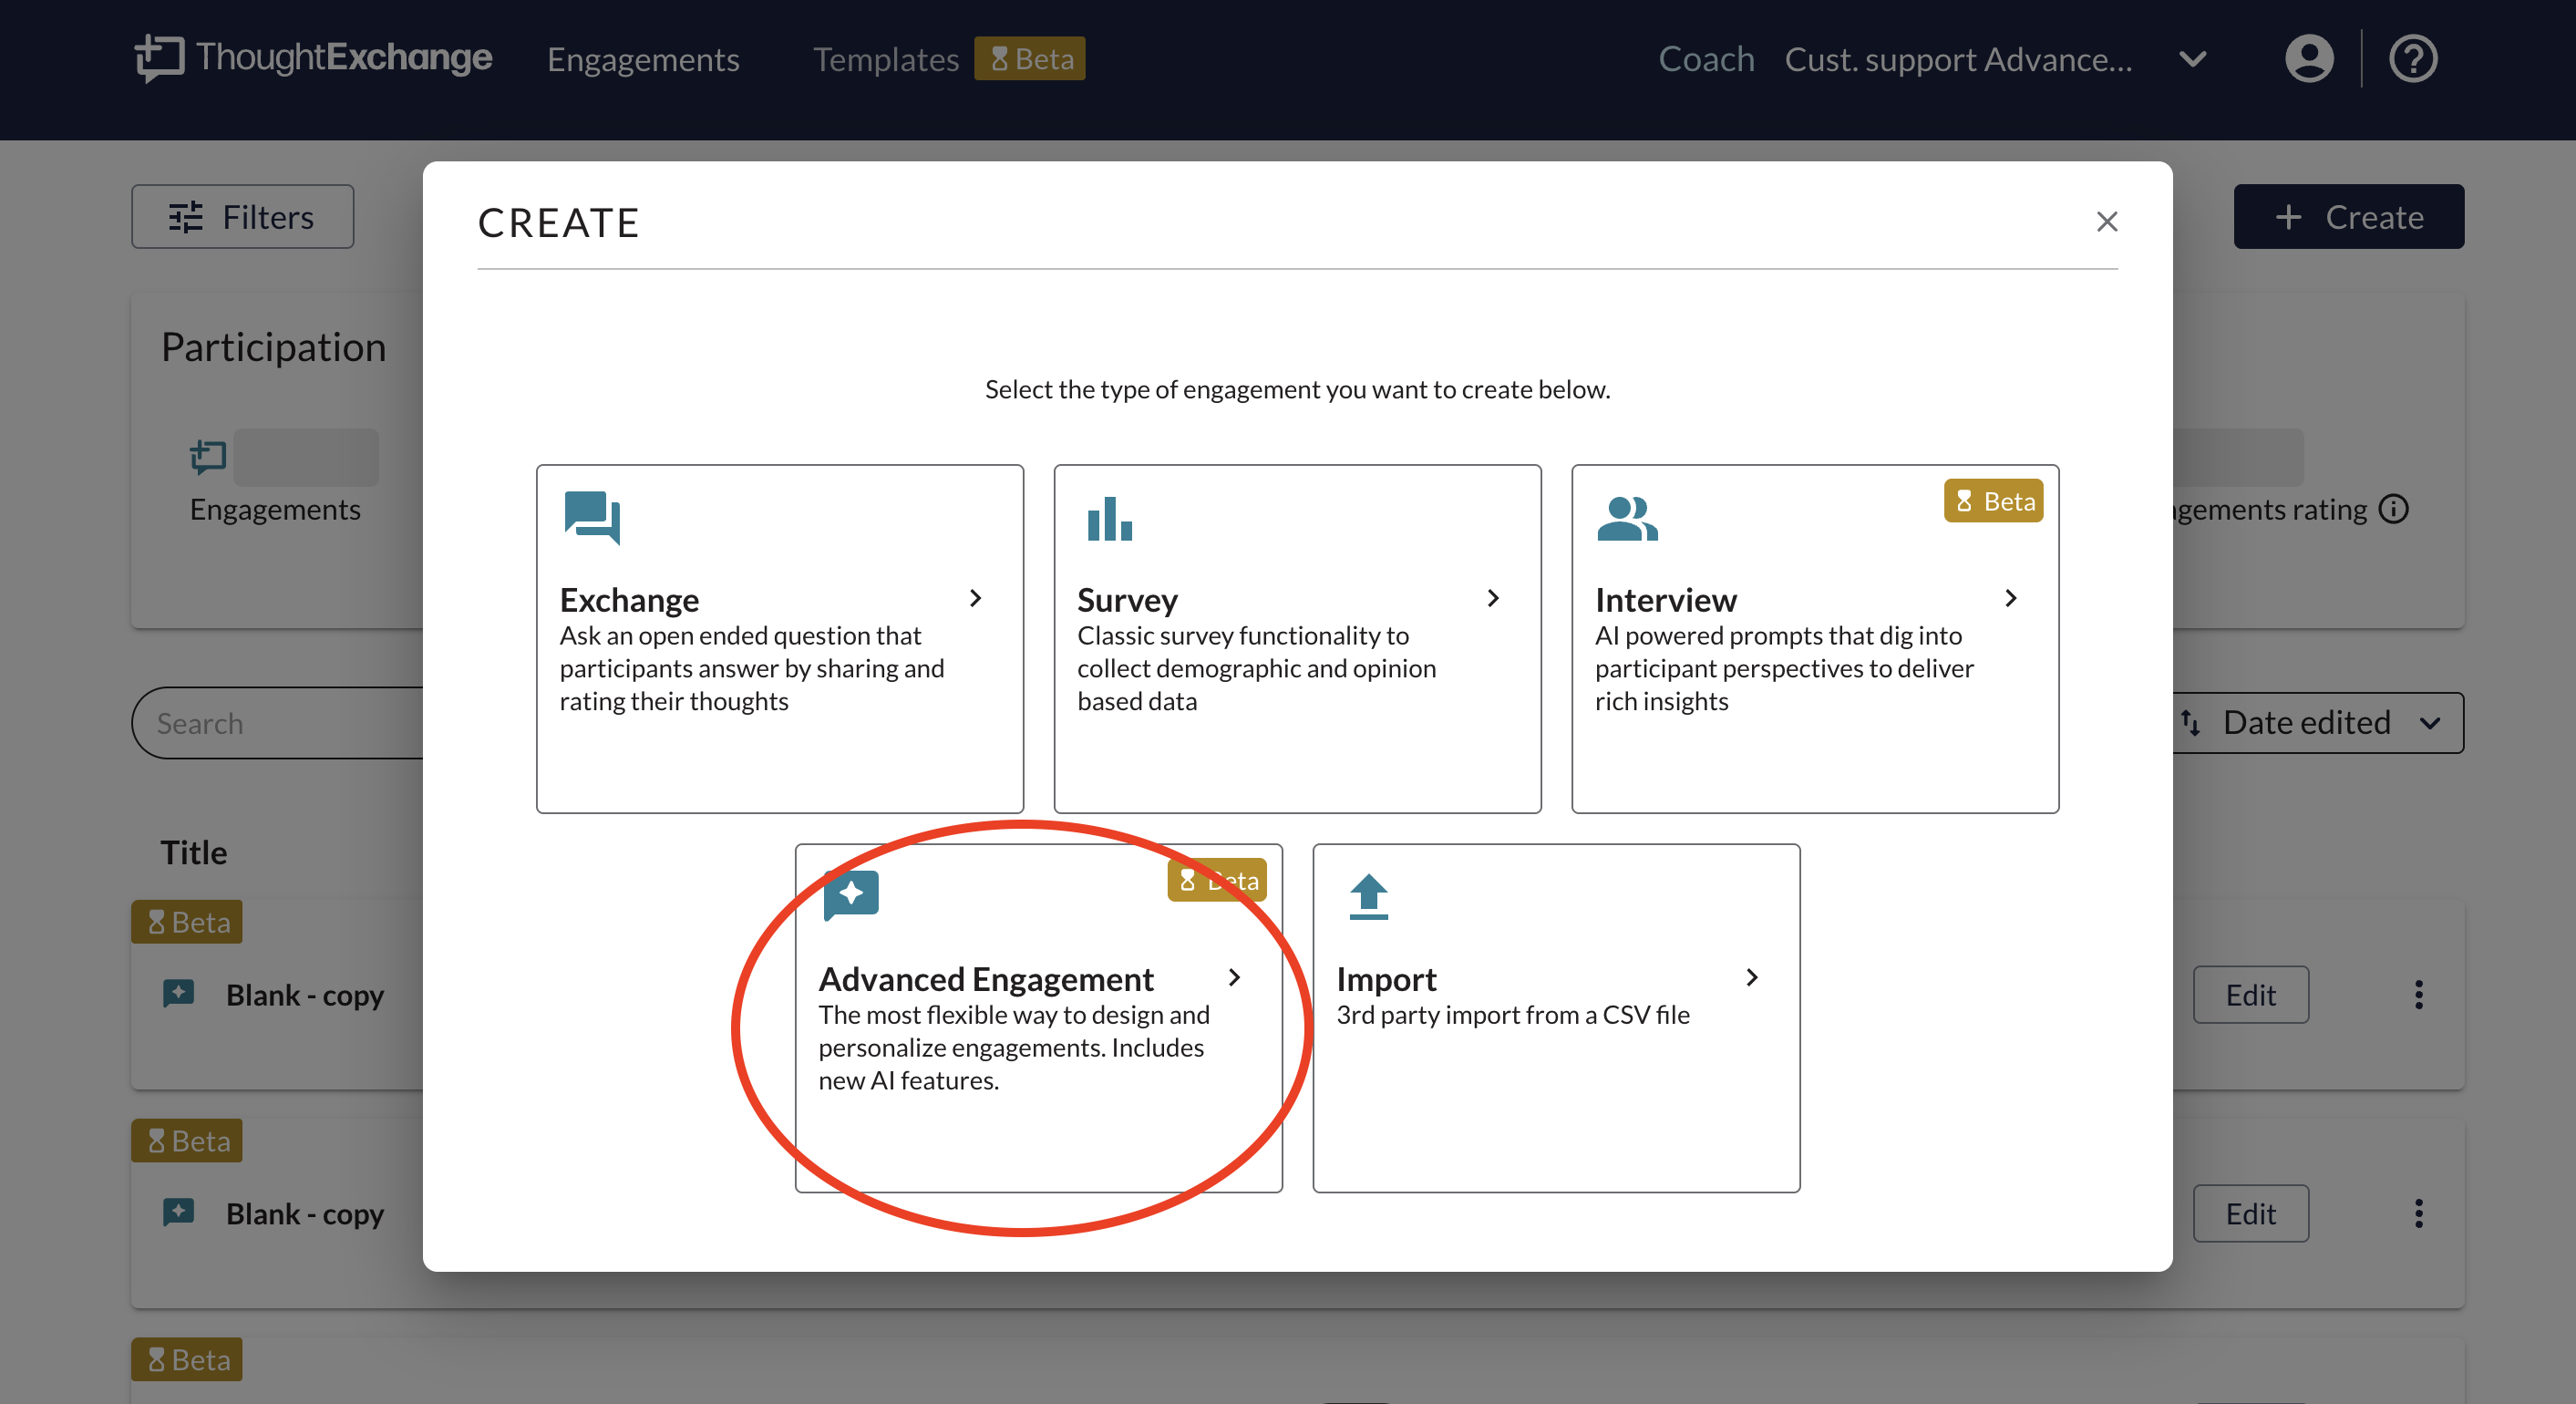Click the Beta badge on Interview card
This screenshot has width=2576, height=1404.
1993,501
